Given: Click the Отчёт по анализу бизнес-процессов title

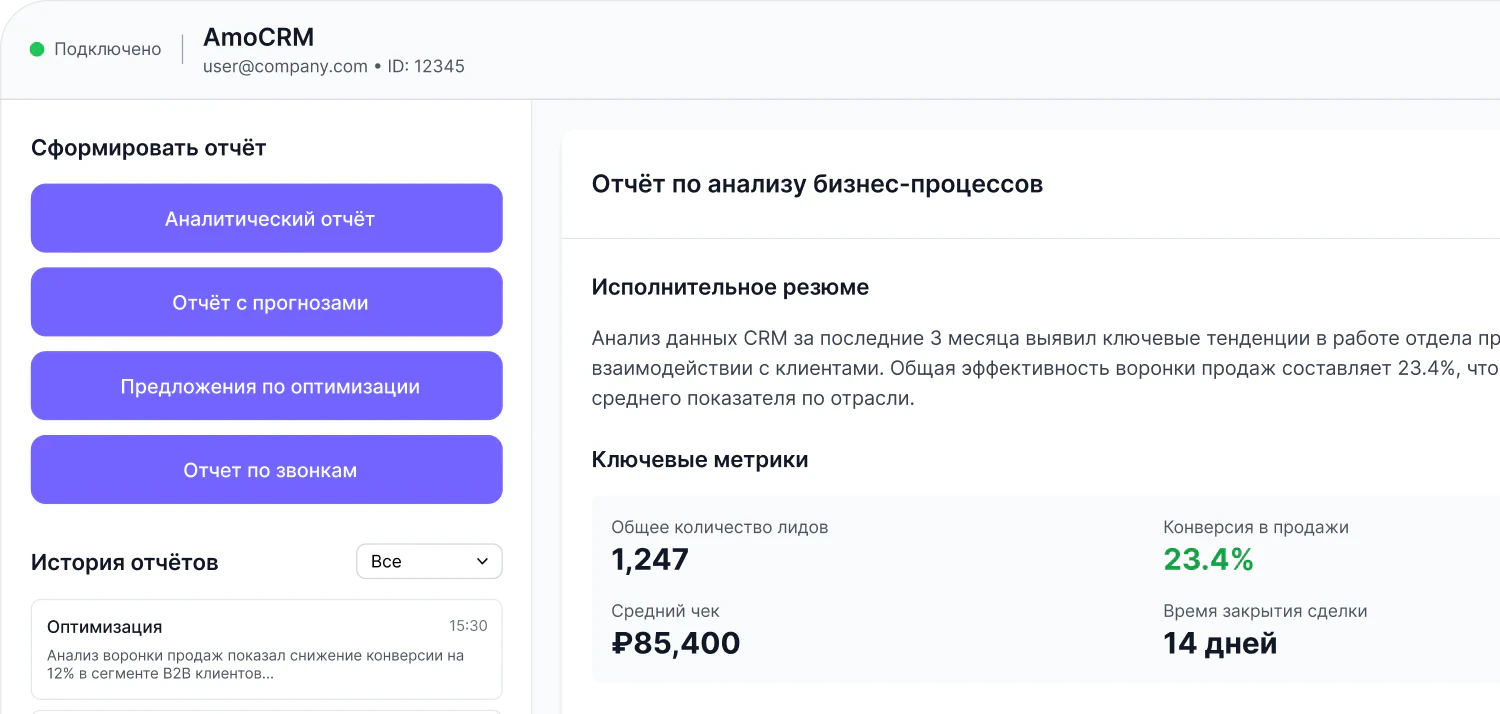Looking at the screenshot, I should coord(817,184).
